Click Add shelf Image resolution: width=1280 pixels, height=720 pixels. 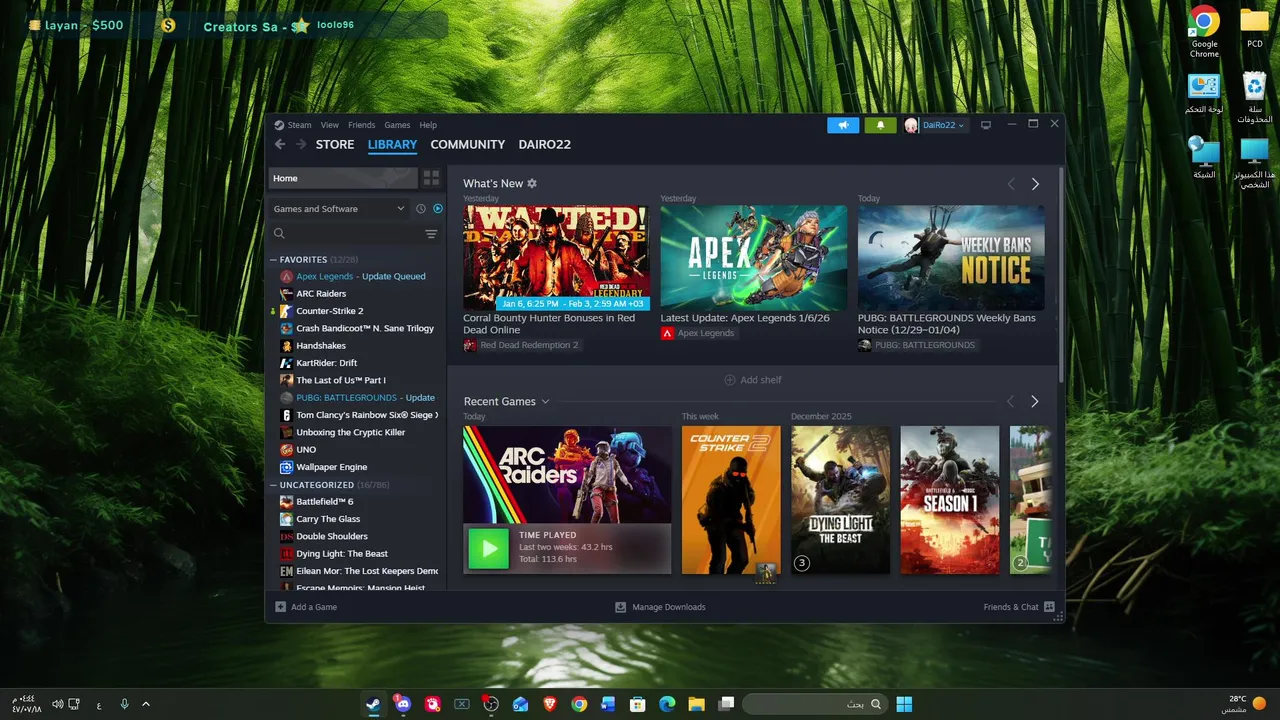pyautogui.click(x=753, y=380)
